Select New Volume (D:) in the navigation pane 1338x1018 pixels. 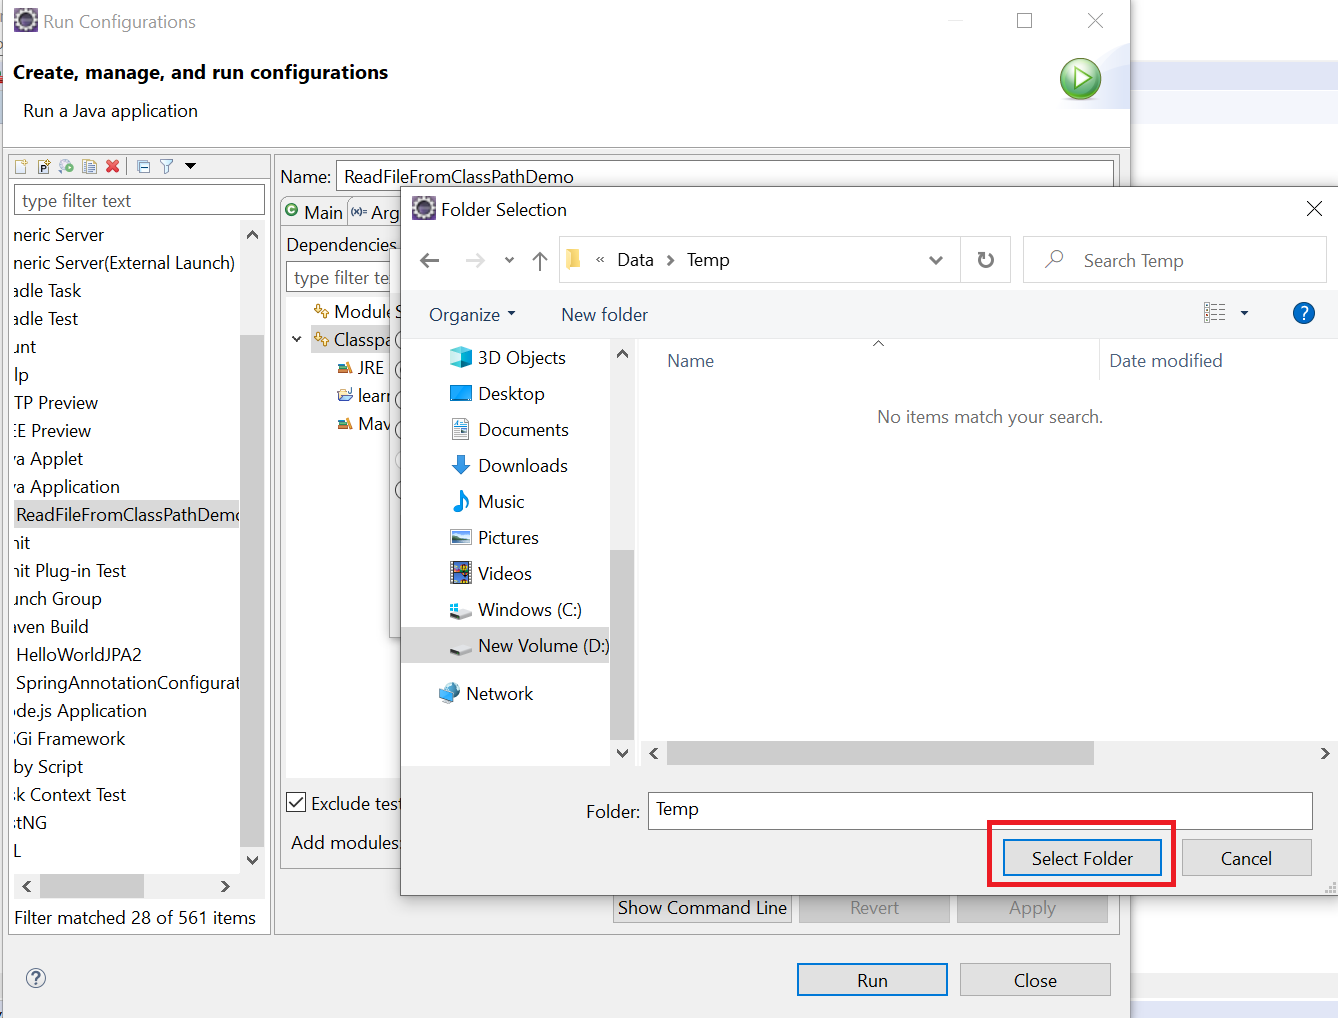(542, 646)
